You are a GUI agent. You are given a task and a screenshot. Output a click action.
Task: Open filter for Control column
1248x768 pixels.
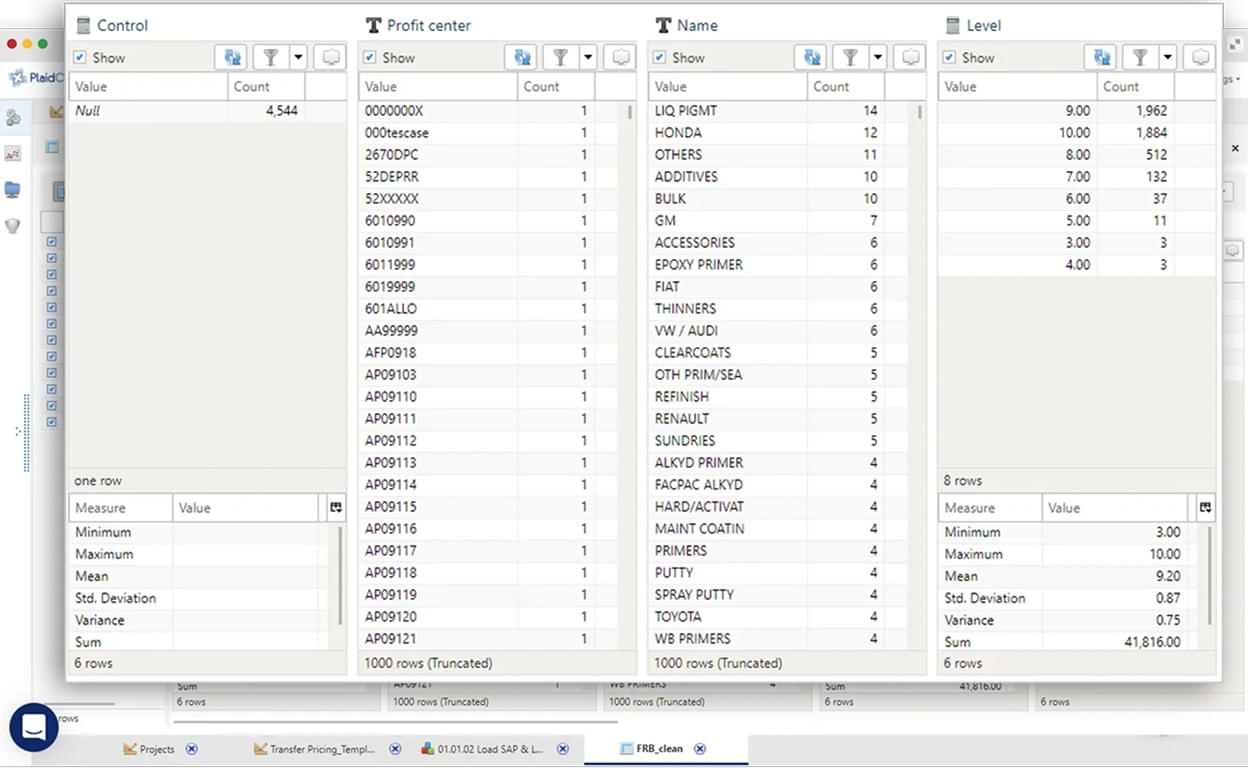coord(271,58)
